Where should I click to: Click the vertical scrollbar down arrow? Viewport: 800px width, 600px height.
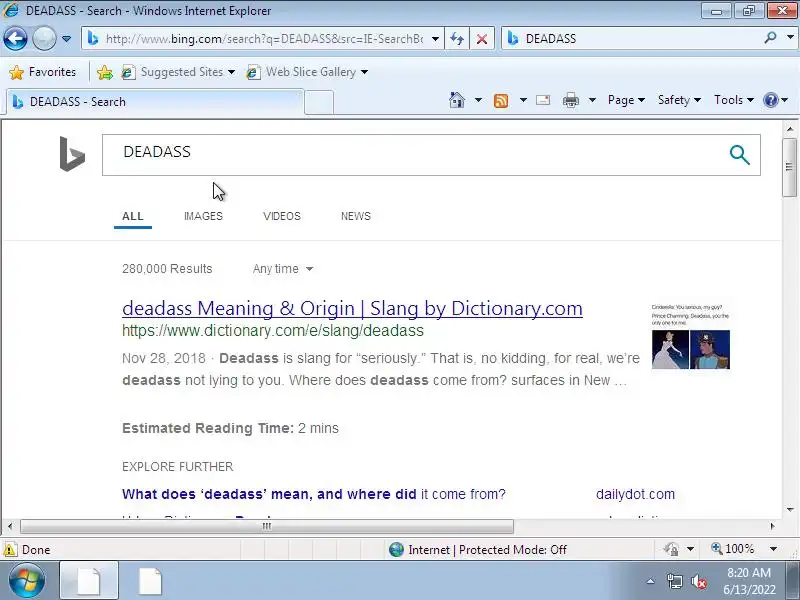(790, 509)
